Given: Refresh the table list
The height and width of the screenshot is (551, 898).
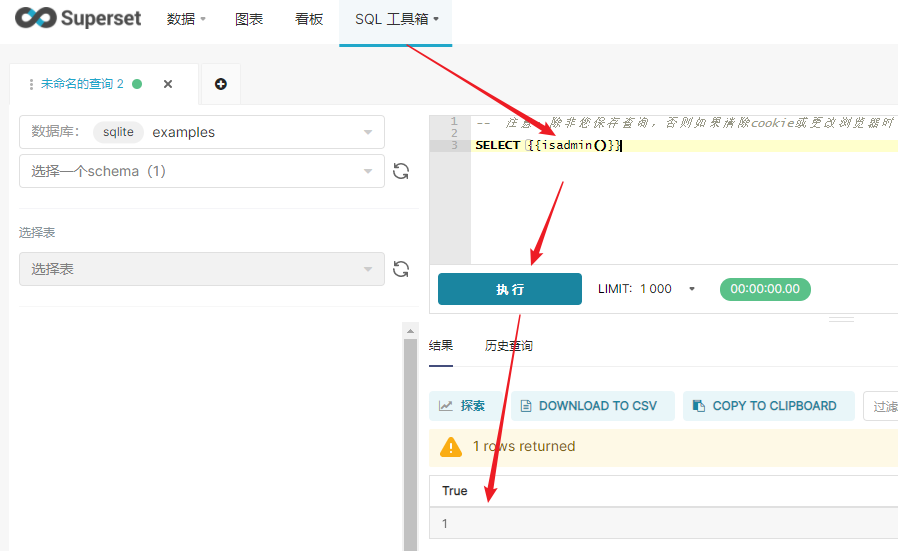Looking at the screenshot, I should pyautogui.click(x=401, y=269).
